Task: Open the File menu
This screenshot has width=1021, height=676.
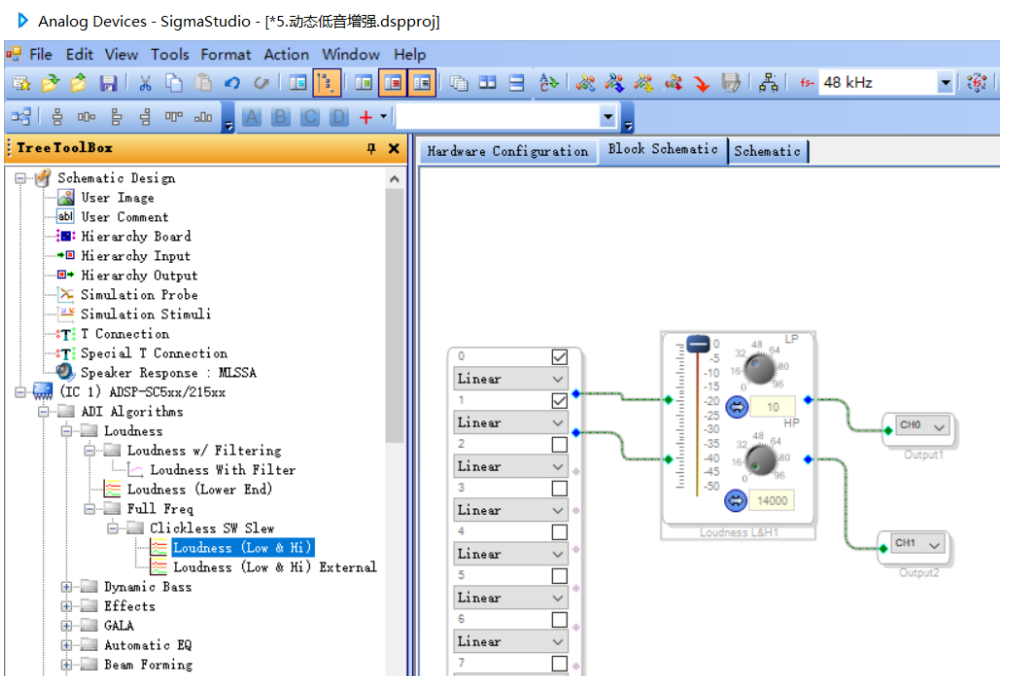Action: (x=40, y=54)
